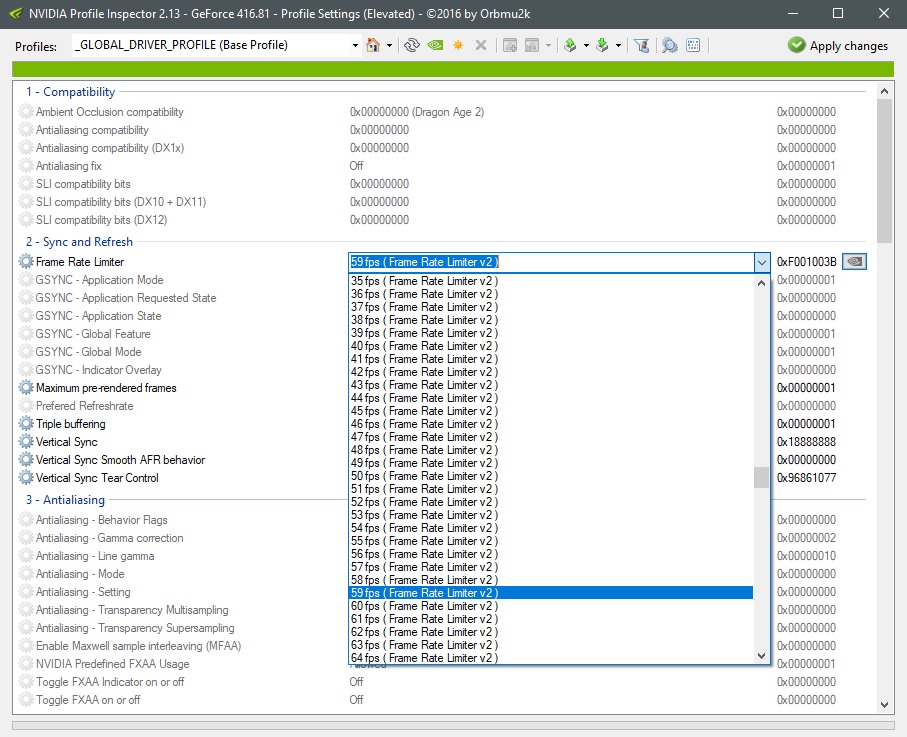This screenshot has height=737, width=907.
Task: Pick 58 fps in the dropdown list
Action: coord(551,580)
